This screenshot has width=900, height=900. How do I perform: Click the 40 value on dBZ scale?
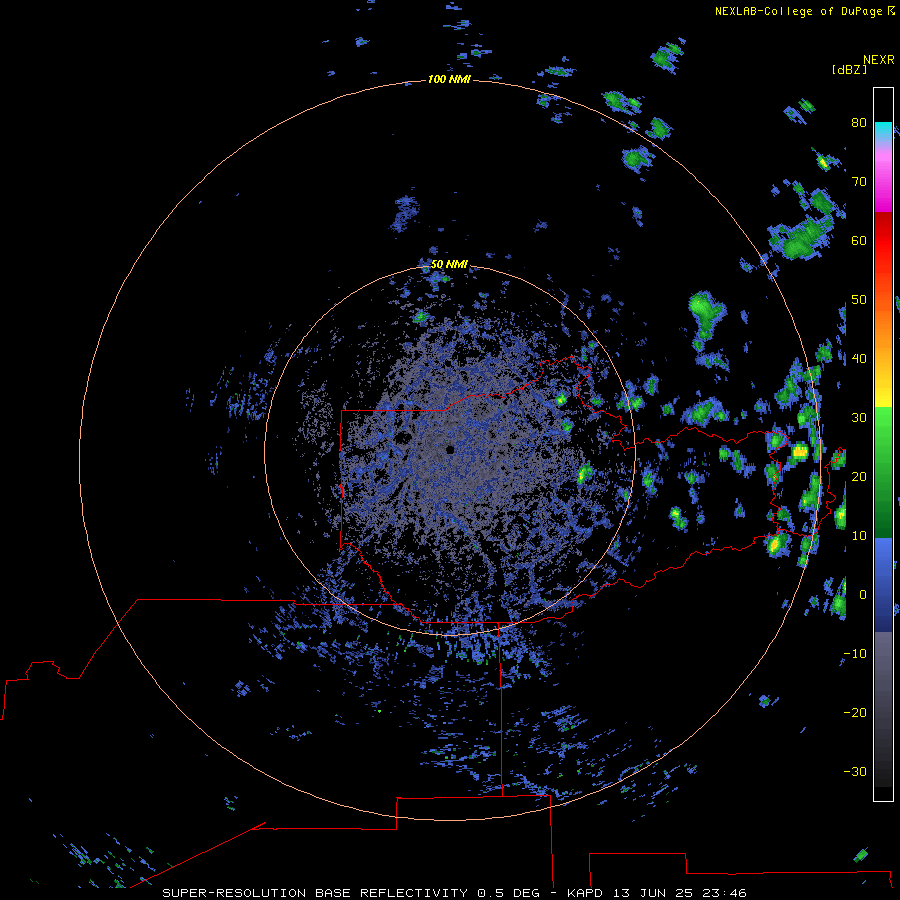point(859,358)
